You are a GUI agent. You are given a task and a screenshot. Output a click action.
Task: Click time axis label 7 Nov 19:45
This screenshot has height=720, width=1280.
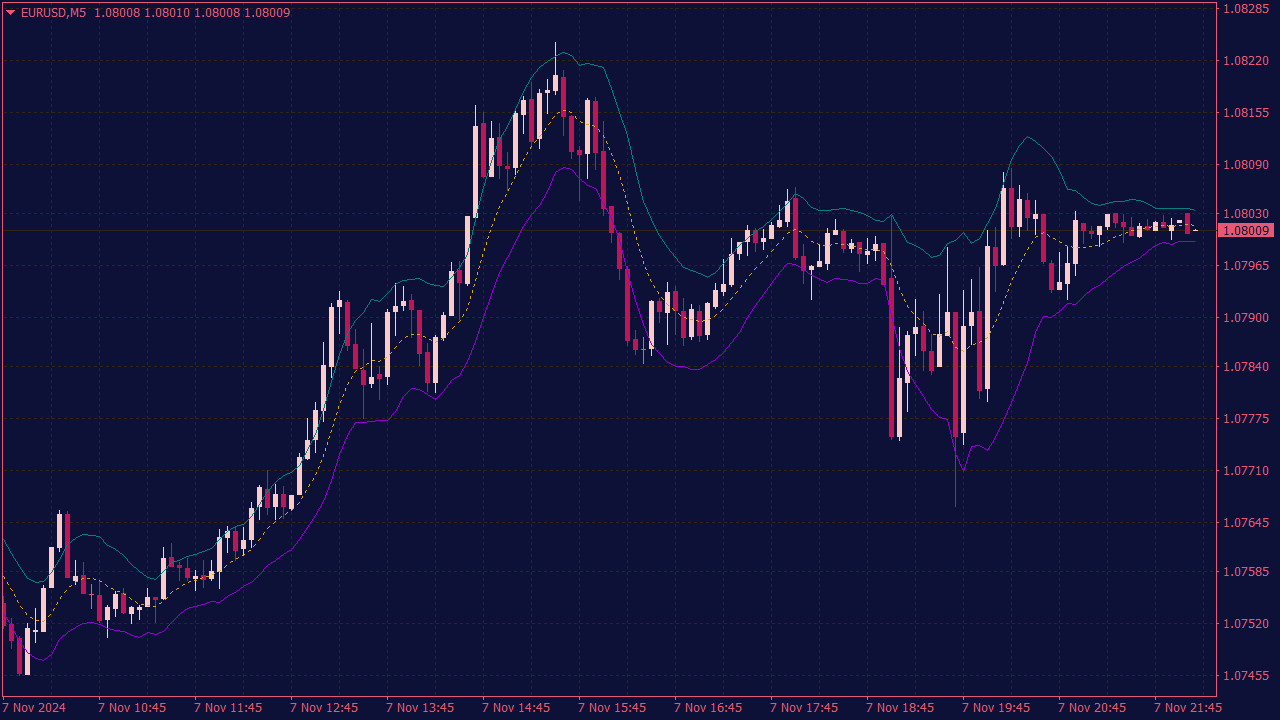point(996,708)
